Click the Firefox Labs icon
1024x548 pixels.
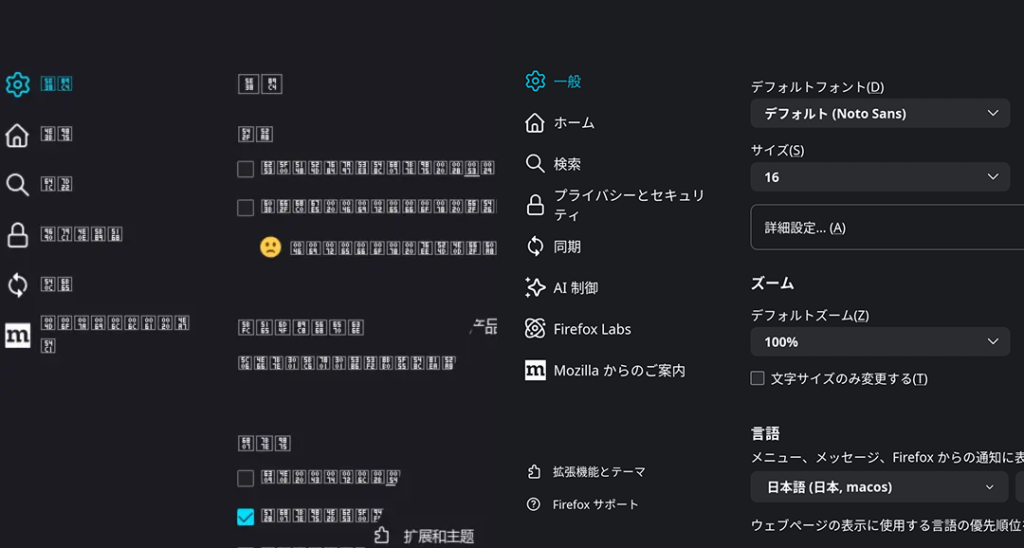(x=535, y=329)
